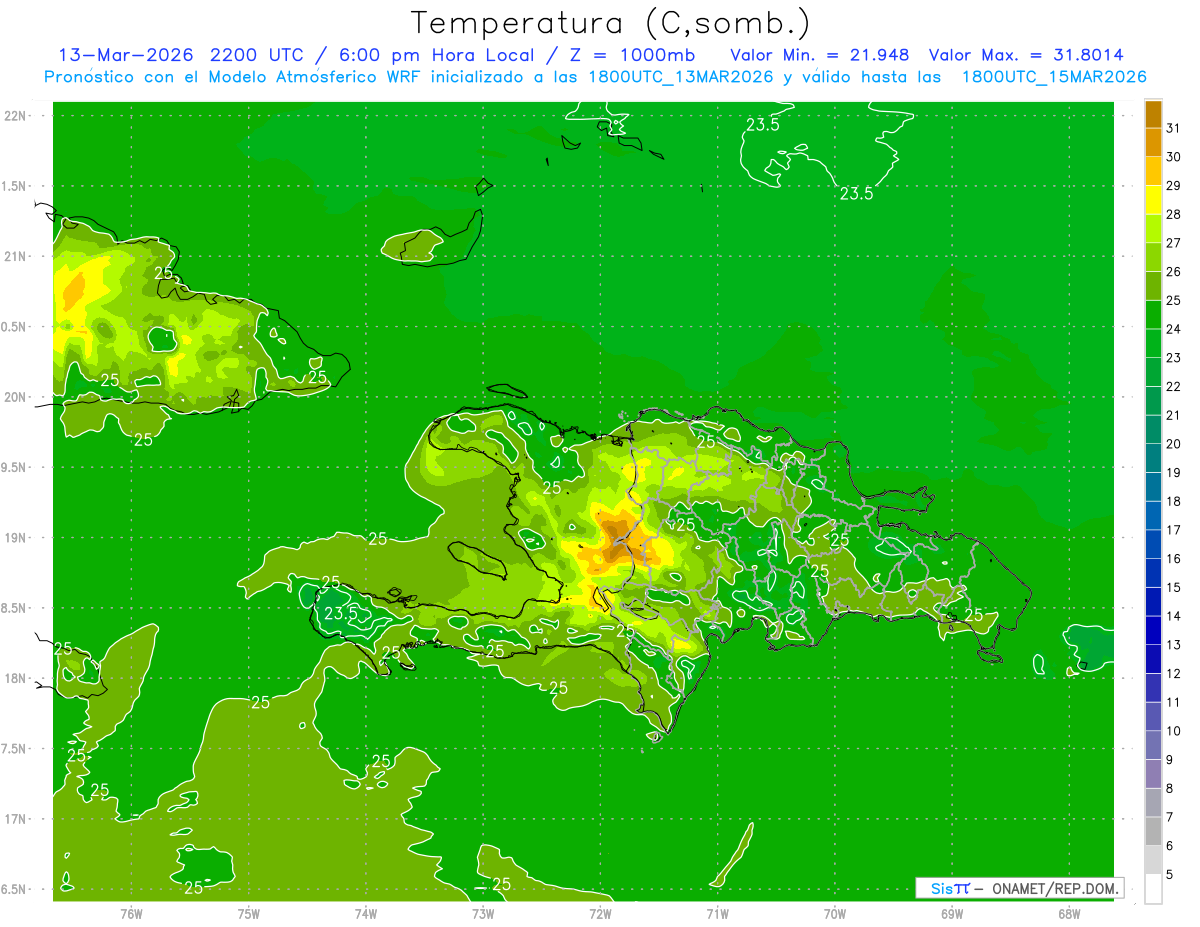Click the '18N' latitude axis label

pos(15,678)
